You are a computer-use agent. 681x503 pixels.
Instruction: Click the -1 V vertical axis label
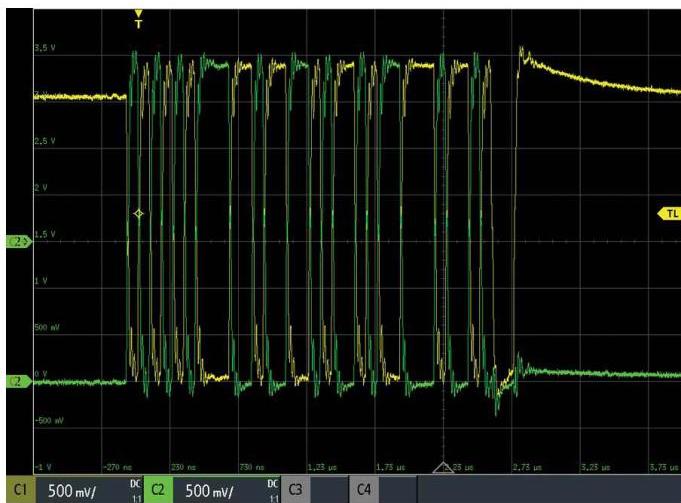(42, 467)
